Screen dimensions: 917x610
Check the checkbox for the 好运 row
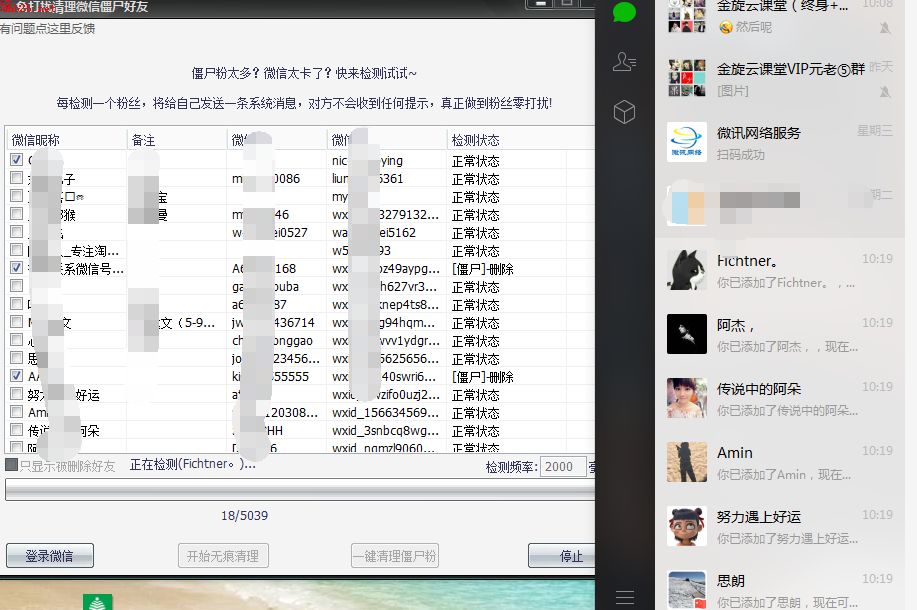[x=16, y=394]
